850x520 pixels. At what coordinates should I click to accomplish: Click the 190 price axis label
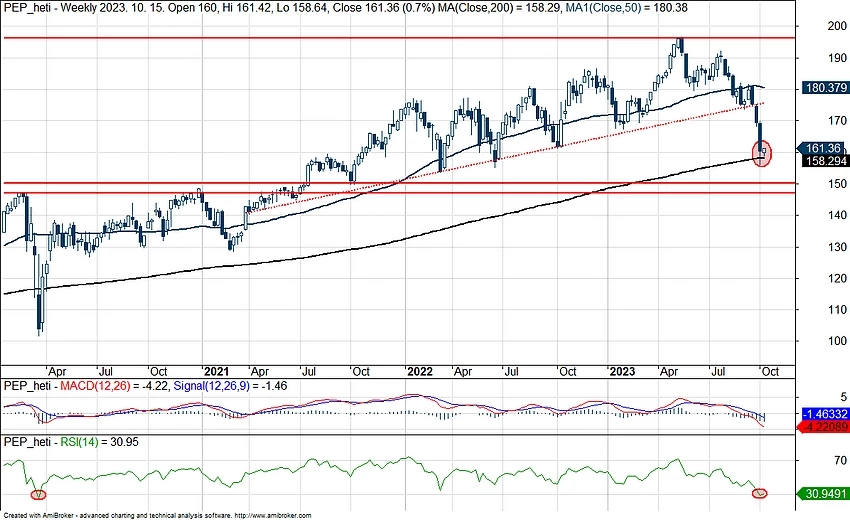point(837,58)
